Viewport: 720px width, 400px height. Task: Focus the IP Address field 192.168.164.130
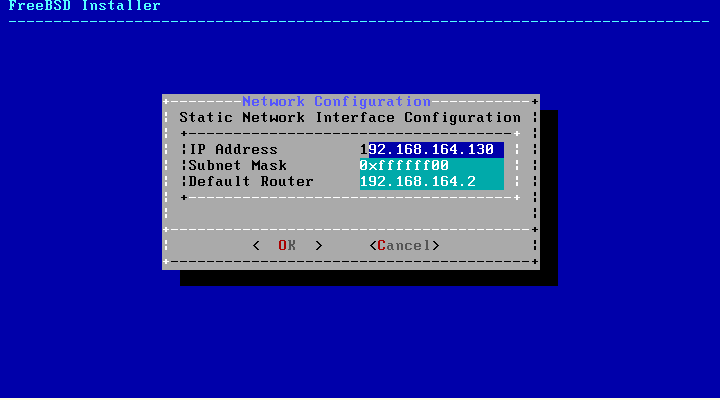tap(432, 149)
